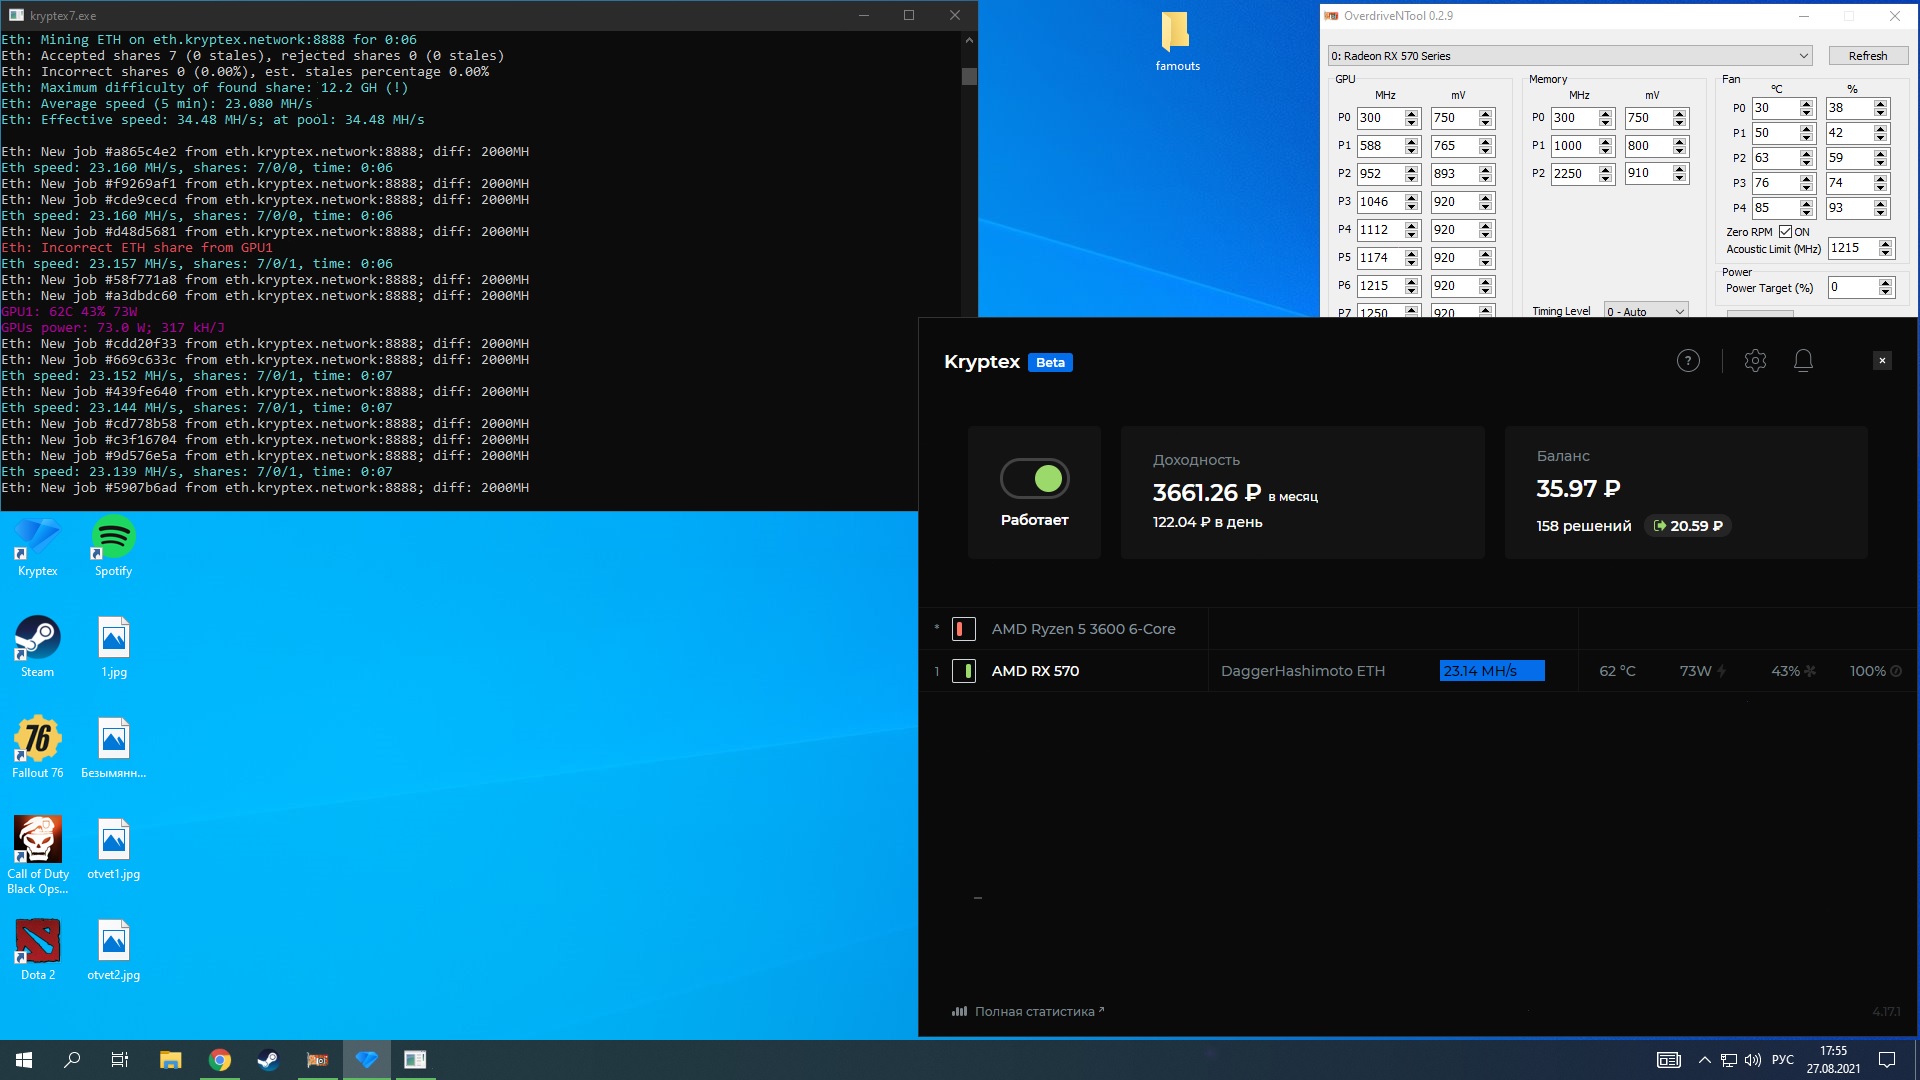The height and width of the screenshot is (1080, 1920).
Task: Switch to Kryptex taskbar button
Action: (366, 1060)
